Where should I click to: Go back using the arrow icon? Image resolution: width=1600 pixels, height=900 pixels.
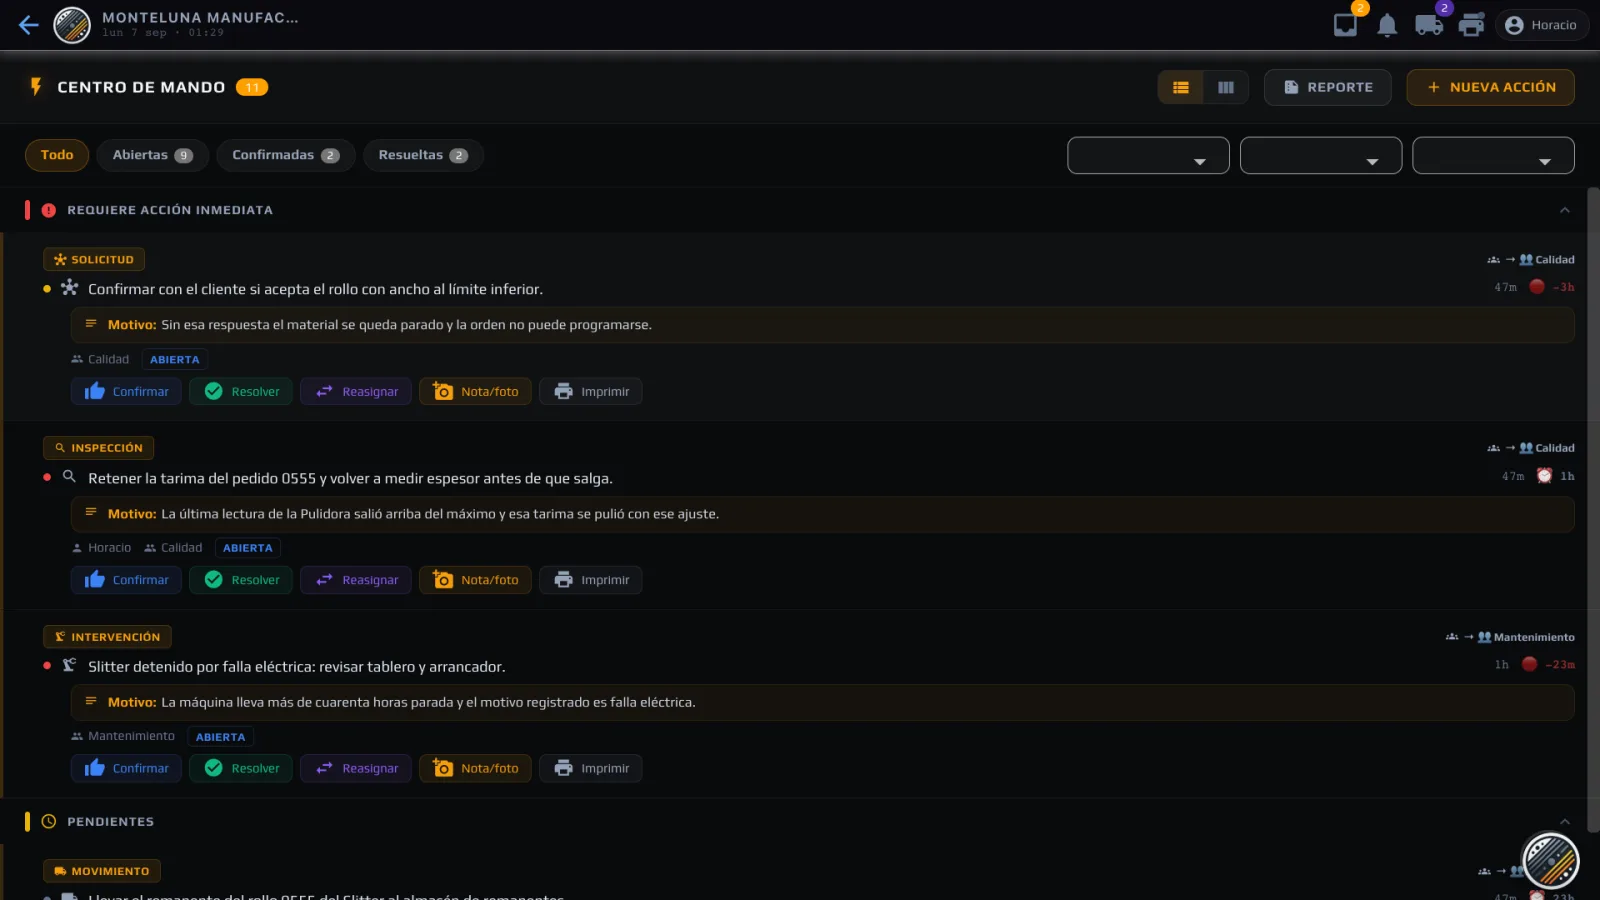(x=29, y=25)
